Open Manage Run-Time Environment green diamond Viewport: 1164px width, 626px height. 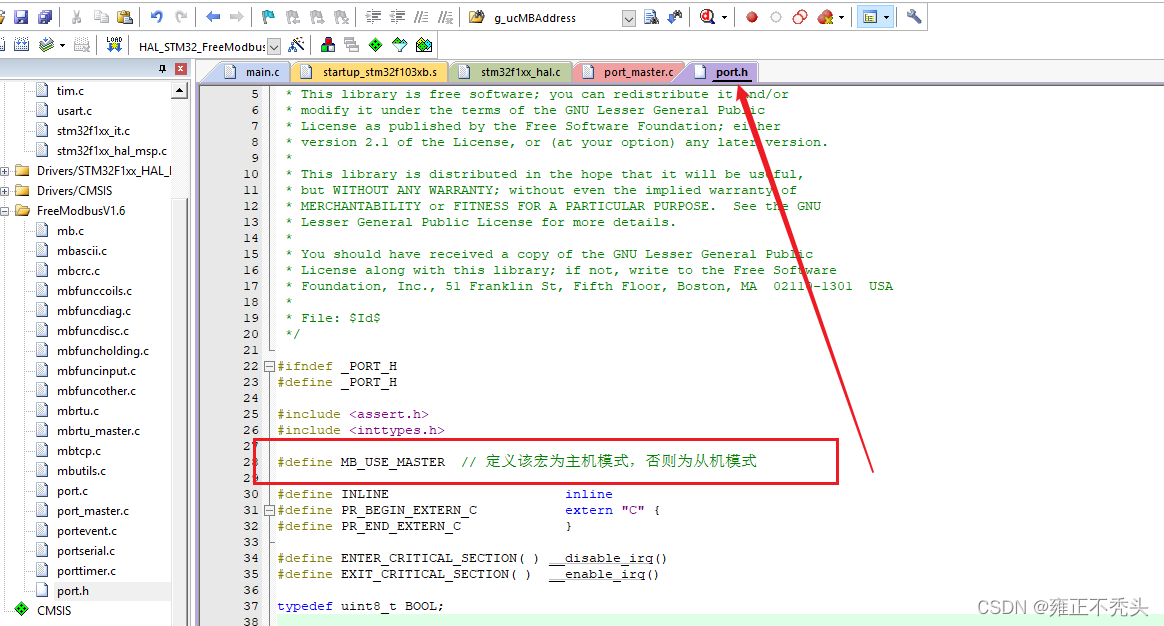pyautogui.click(x=376, y=45)
